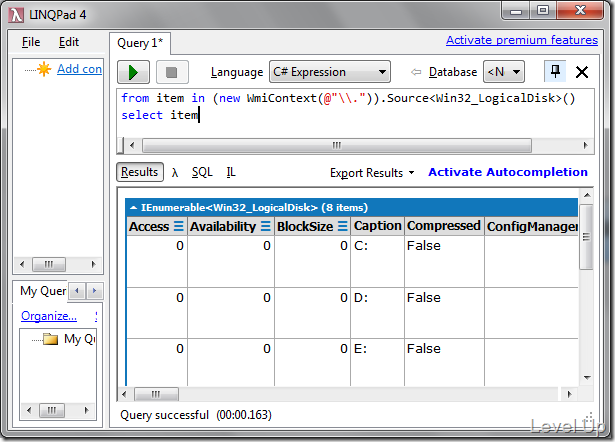The height and width of the screenshot is (442, 615).
Task: Switch to the IL tab
Action: tap(231, 173)
